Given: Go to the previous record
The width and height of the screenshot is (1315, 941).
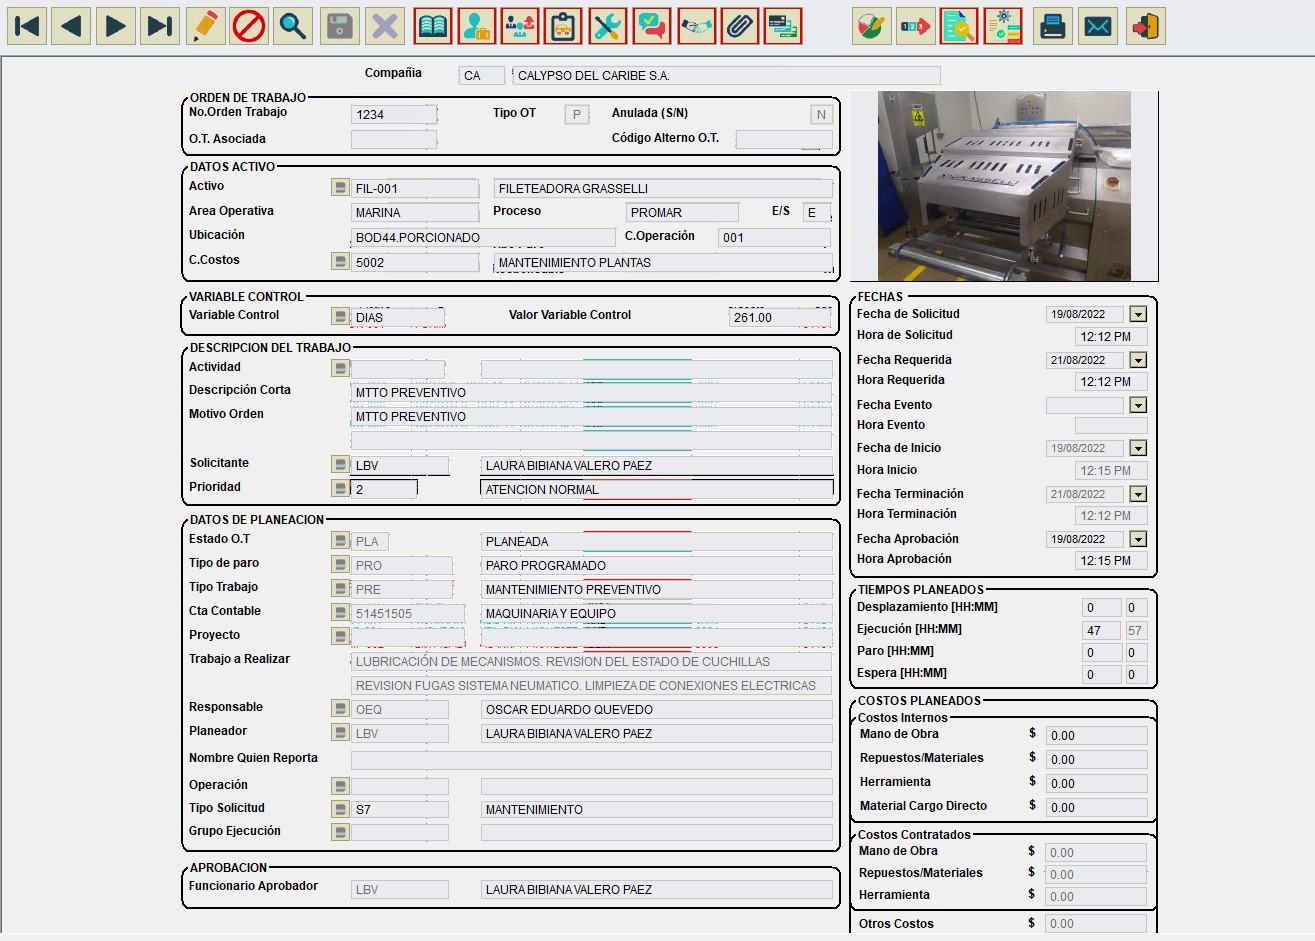Looking at the screenshot, I should pyautogui.click(x=71, y=27).
